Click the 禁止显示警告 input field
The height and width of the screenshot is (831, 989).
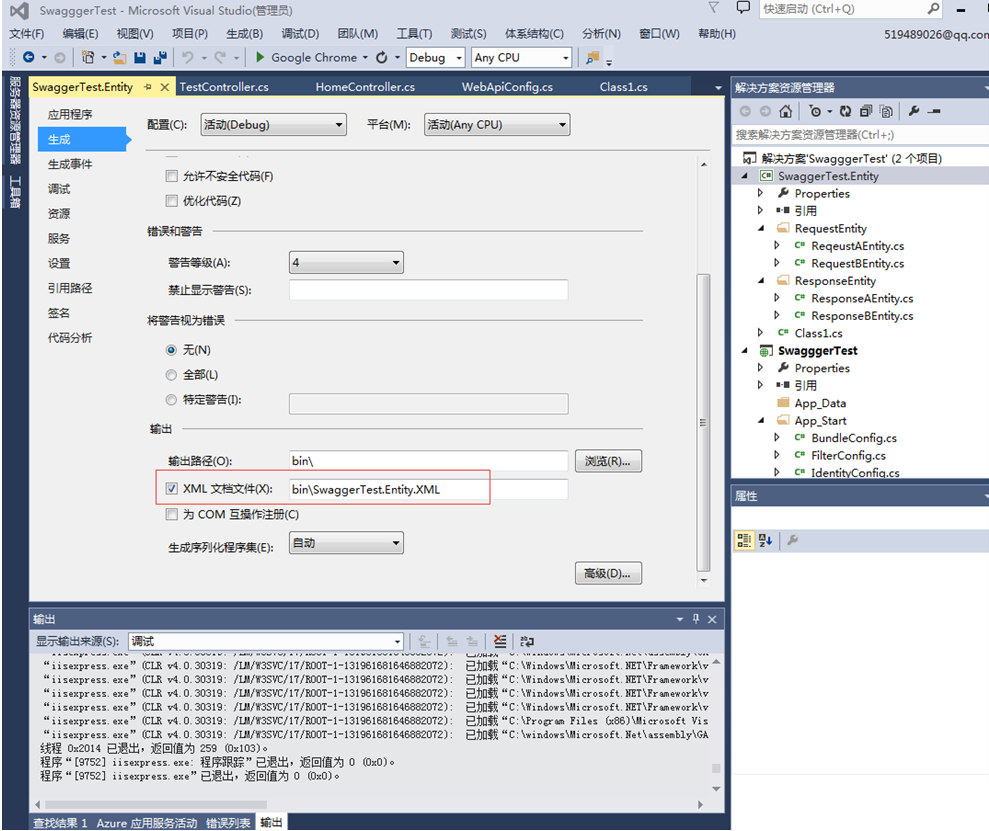[x=428, y=290]
